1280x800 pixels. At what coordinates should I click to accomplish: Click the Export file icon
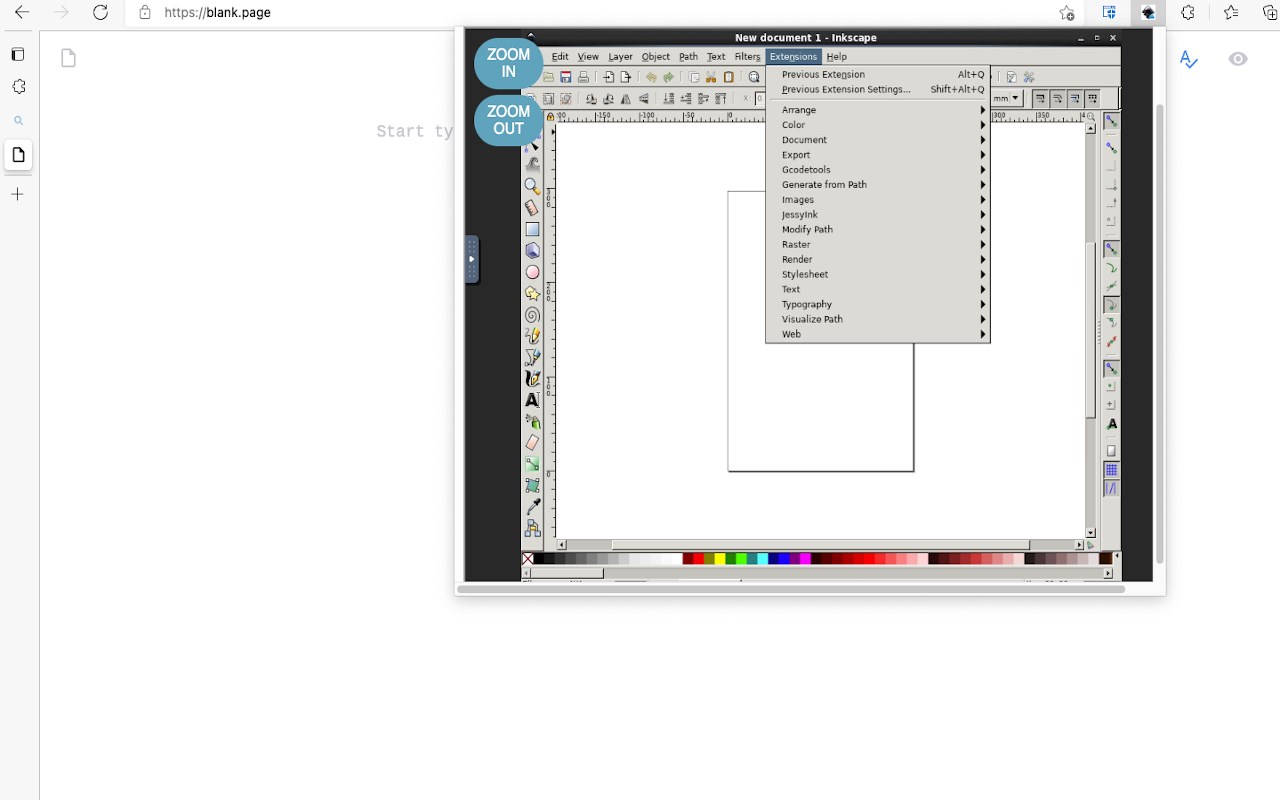626,77
